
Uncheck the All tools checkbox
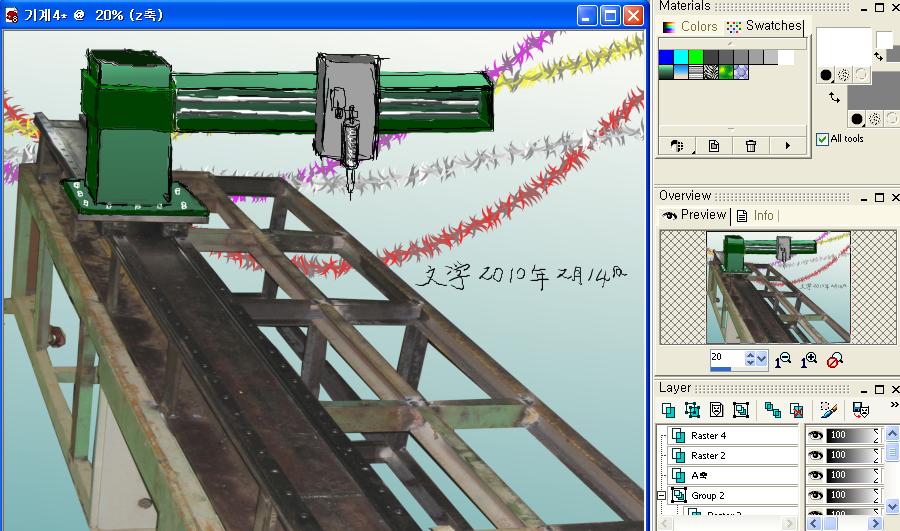pyautogui.click(x=822, y=139)
